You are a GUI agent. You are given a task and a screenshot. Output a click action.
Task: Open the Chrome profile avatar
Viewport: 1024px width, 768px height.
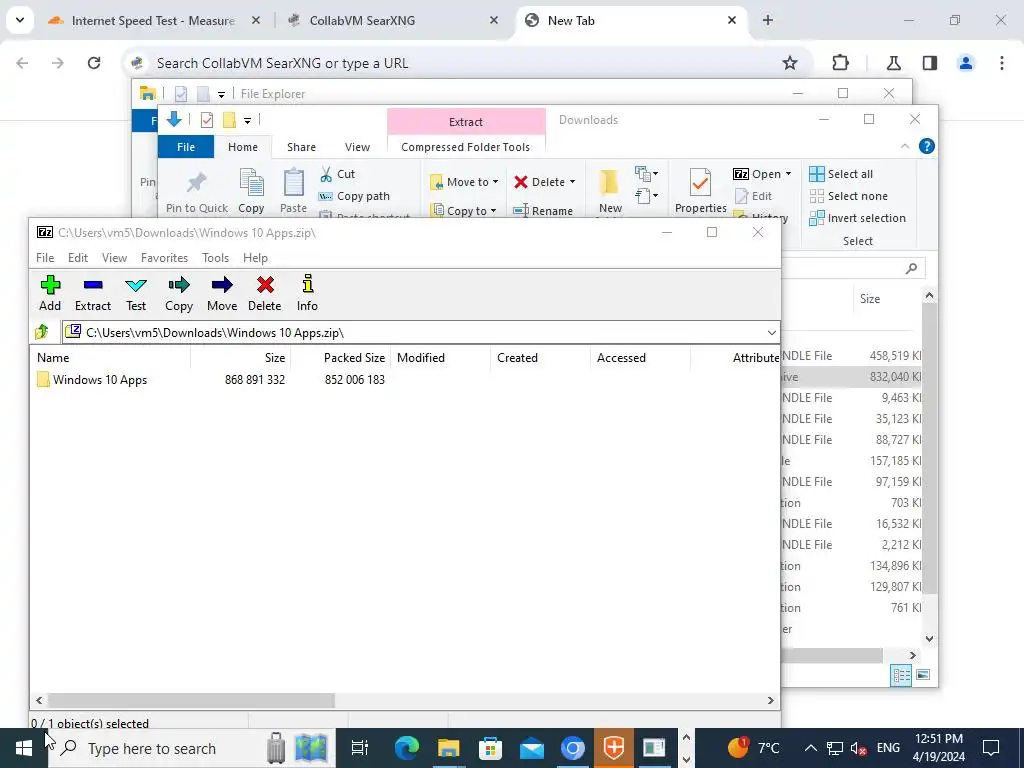(965, 63)
